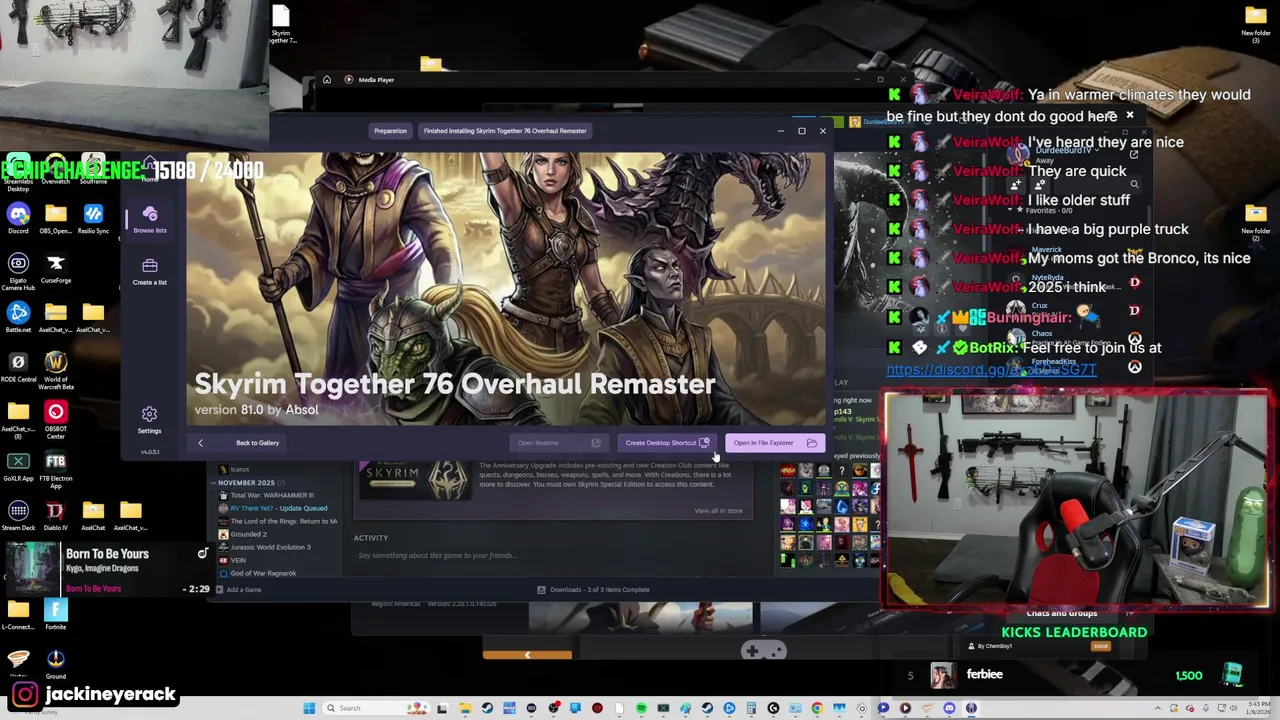
Task: Select RV There Yet? in Steam library
Action: pos(274,508)
